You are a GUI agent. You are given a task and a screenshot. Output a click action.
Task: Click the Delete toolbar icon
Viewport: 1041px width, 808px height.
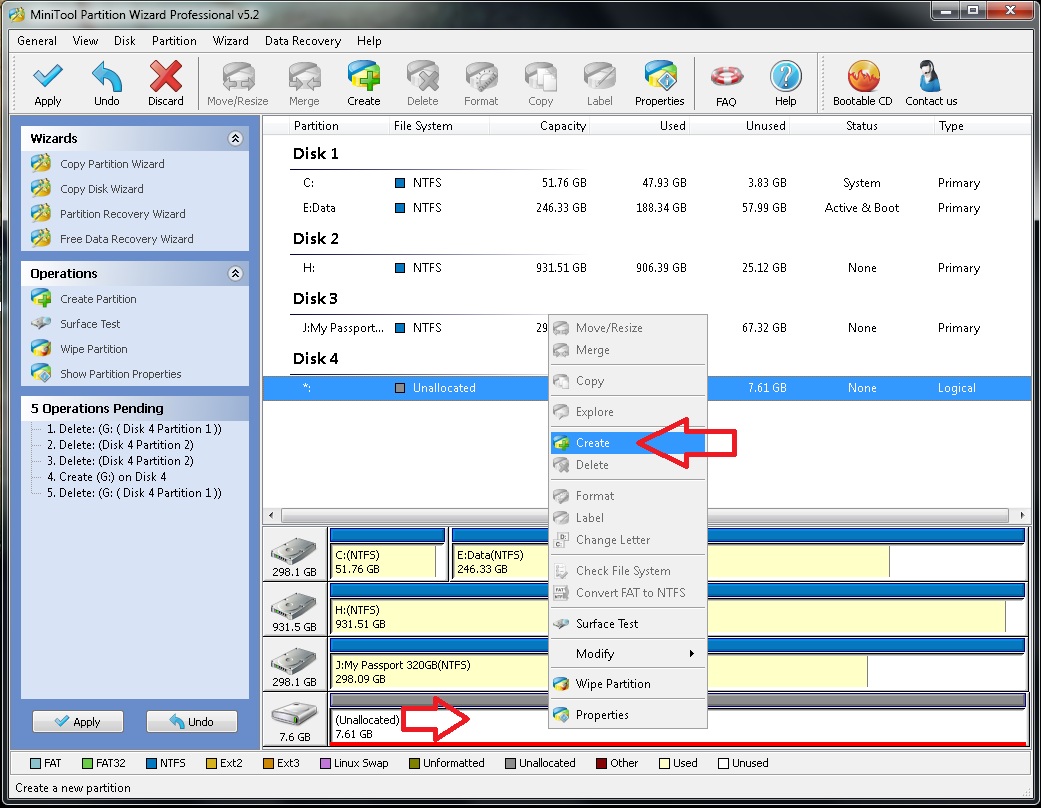pyautogui.click(x=423, y=77)
